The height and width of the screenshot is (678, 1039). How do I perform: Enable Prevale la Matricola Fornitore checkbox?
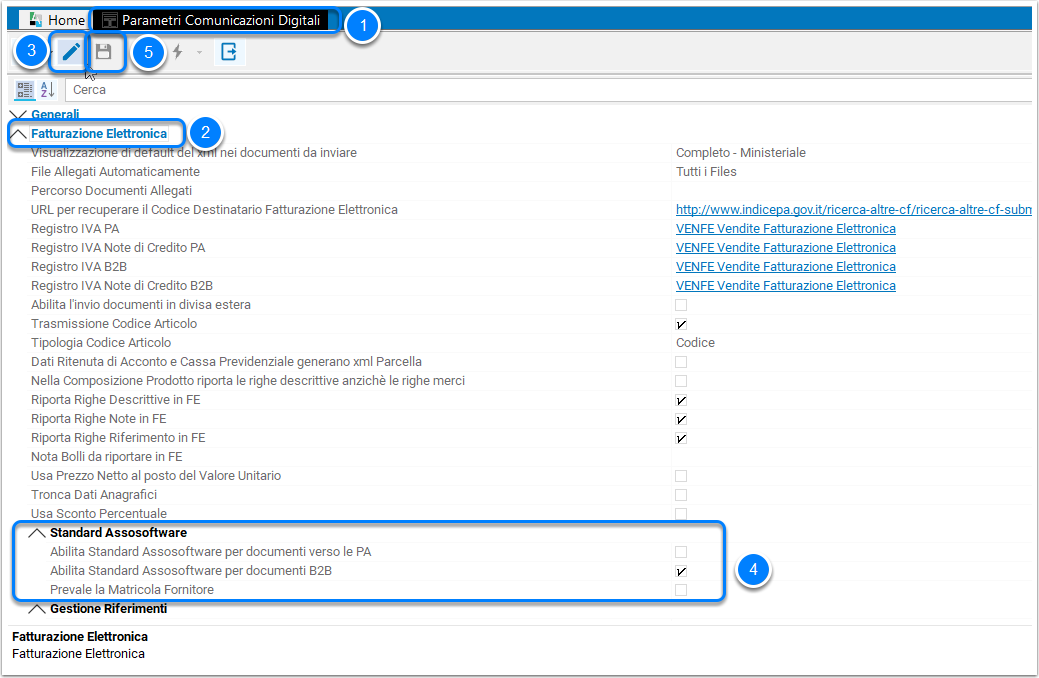(681, 590)
